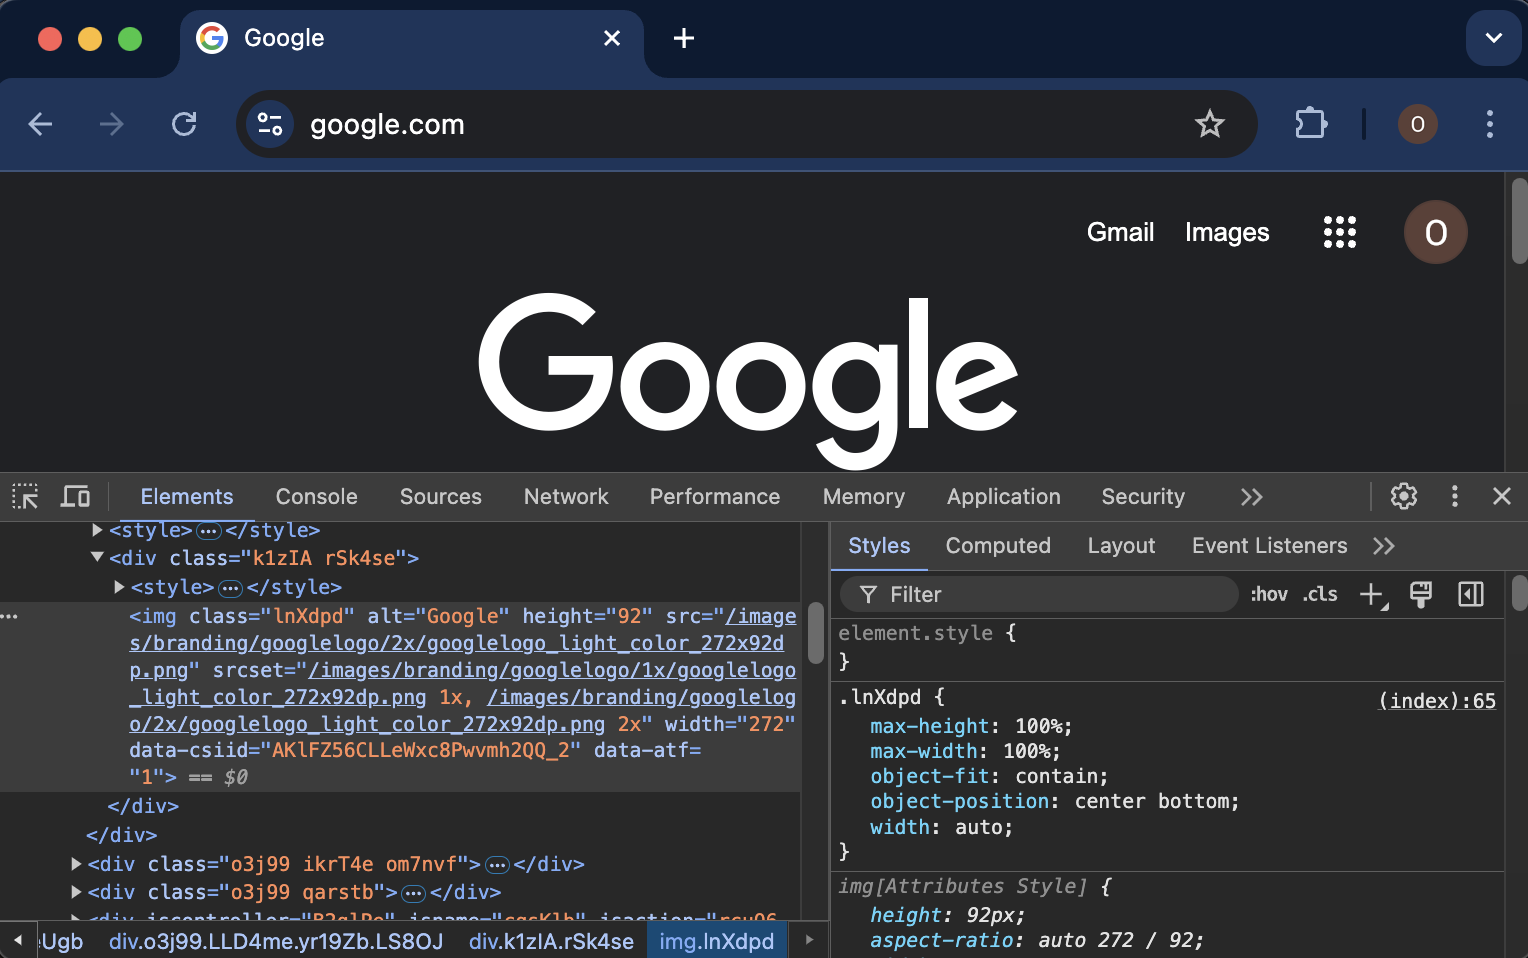
Task: Click the new style rule plus icon
Action: [1372, 595]
